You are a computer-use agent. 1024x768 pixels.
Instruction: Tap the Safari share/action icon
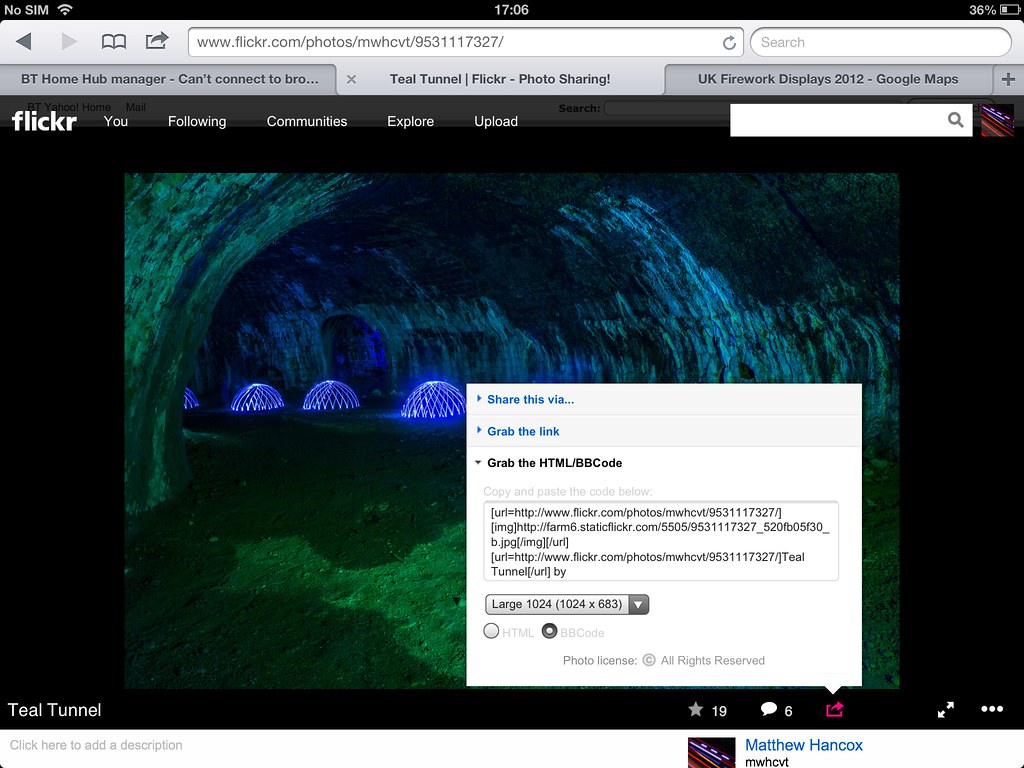pos(157,41)
